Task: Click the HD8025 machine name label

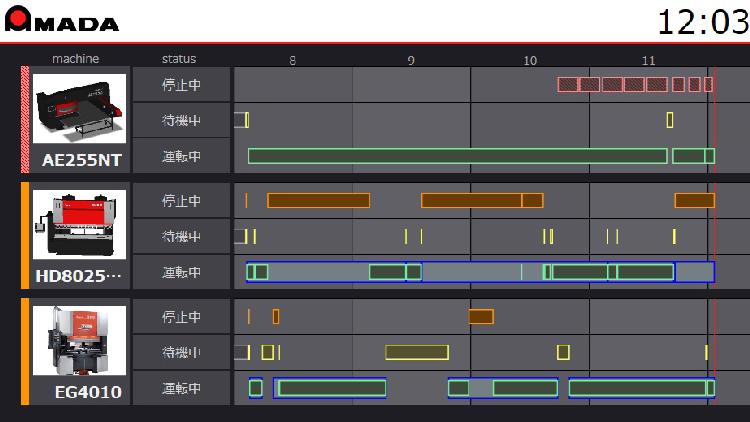Action: tap(78, 276)
